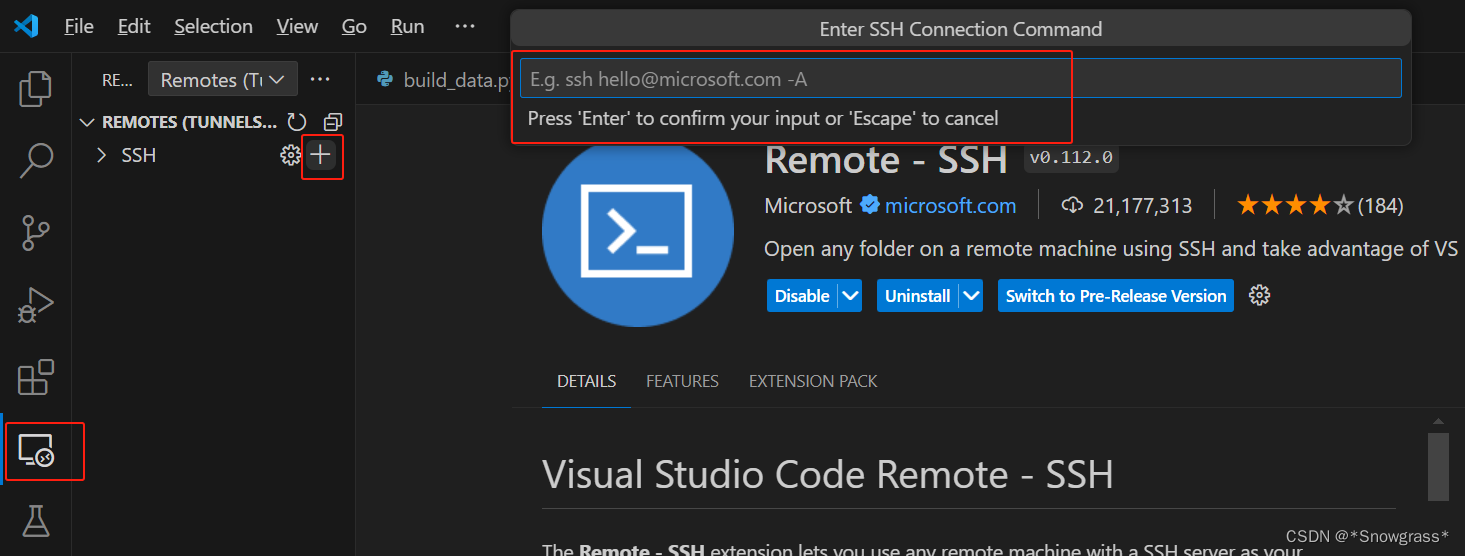Viewport: 1465px width, 556px height.
Task: Open the Explorer view in activity bar
Action: coord(36,88)
